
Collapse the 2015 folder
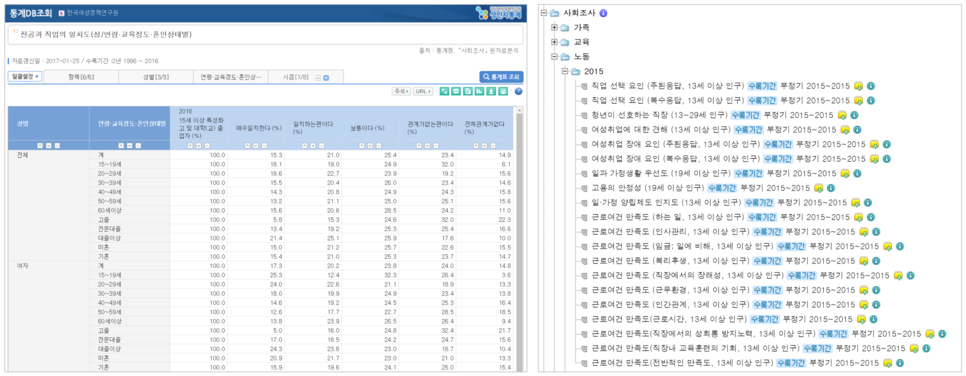pyautogui.click(x=564, y=72)
